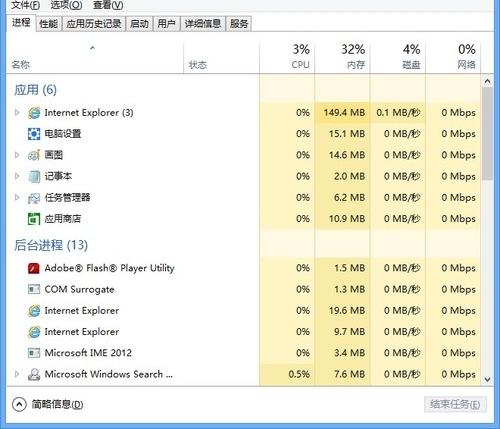Switch to the 服务 tab
500x429 pixels.
point(239,24)
